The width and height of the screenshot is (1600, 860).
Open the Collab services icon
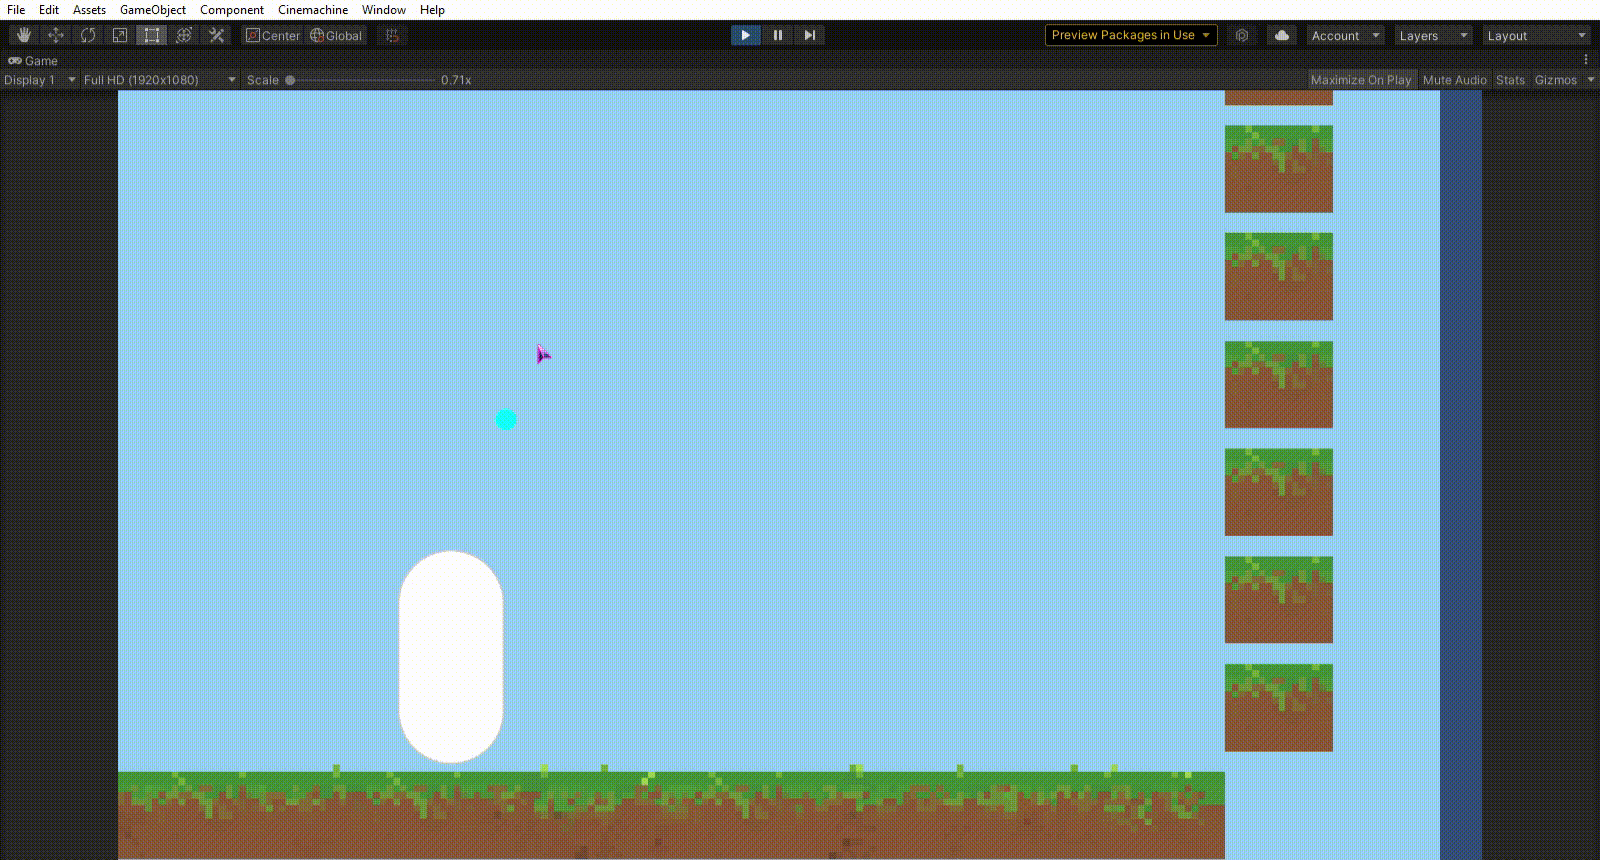pos(1242,35)
